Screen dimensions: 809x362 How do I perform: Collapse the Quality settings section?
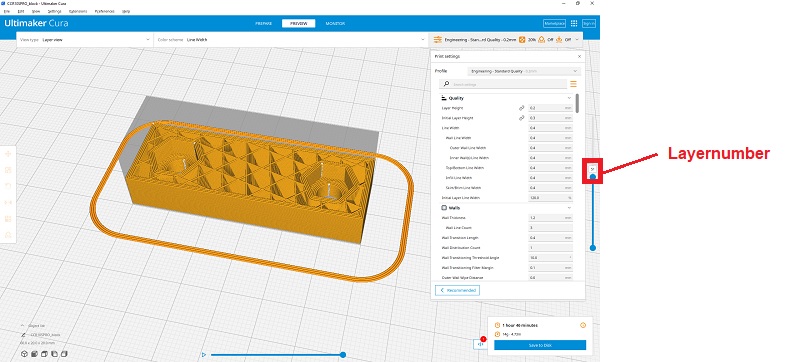(570, 98)
